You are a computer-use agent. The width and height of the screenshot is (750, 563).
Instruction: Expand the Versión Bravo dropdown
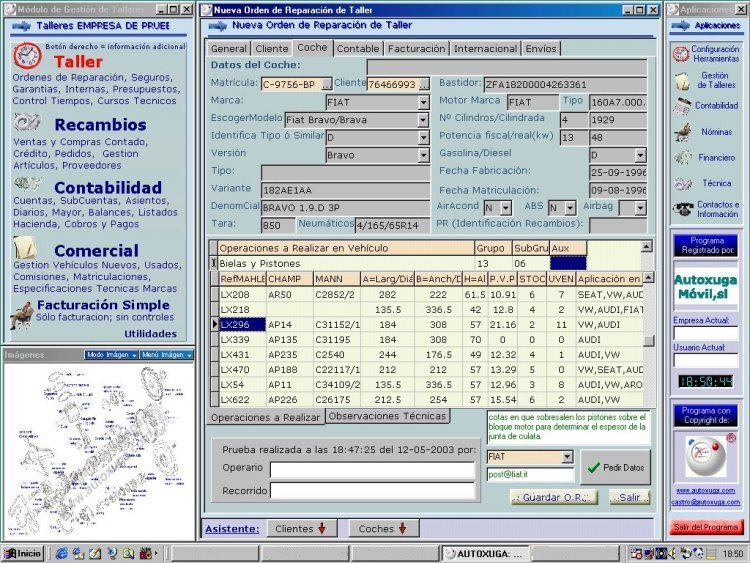click(424, 155)
